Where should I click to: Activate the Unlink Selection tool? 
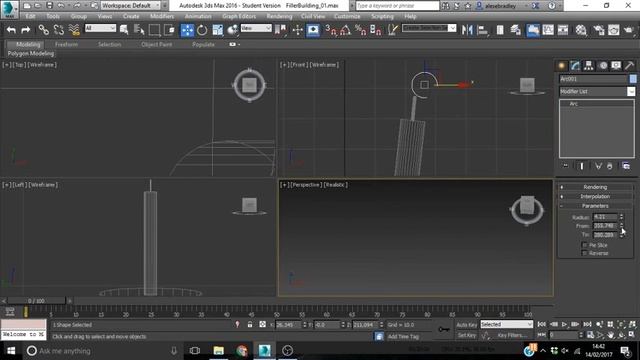pyautogui.click(x=59, y=30)
